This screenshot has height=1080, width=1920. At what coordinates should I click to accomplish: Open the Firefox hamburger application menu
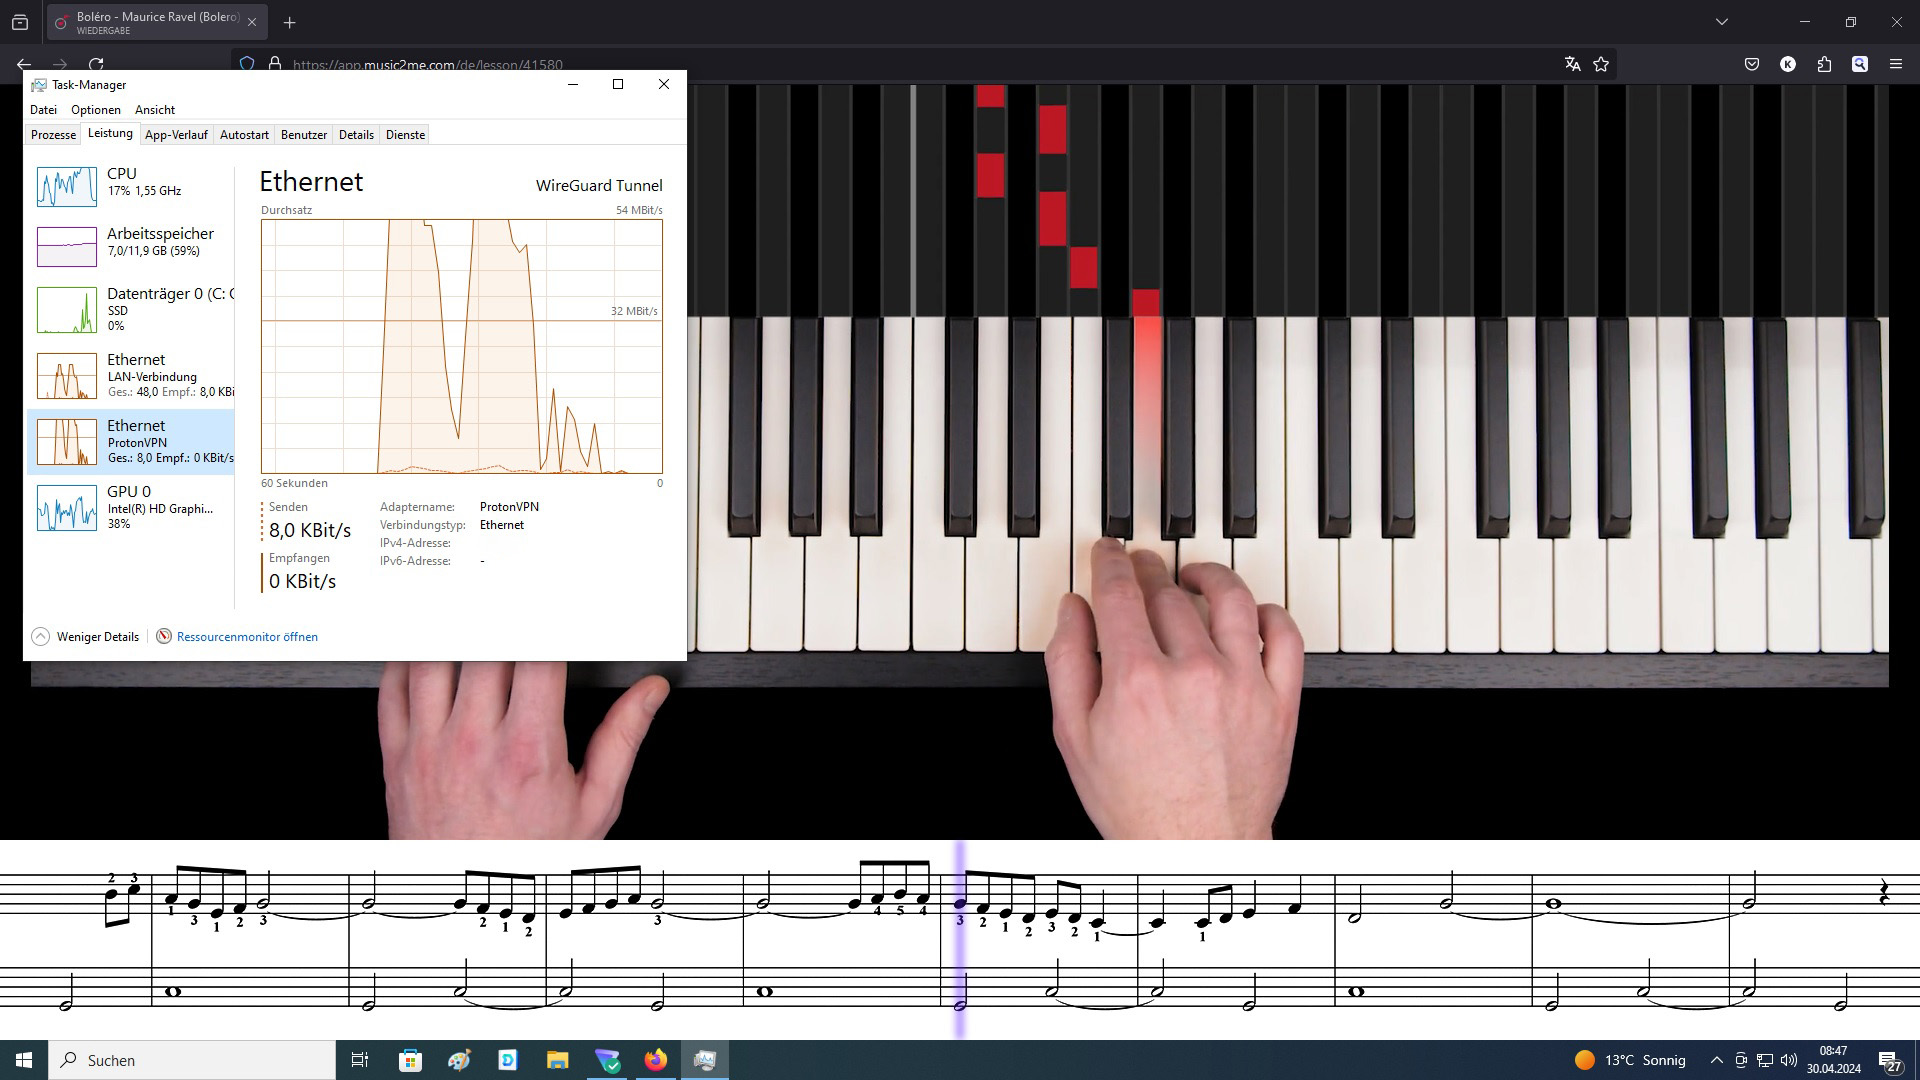click(1896, 64)
